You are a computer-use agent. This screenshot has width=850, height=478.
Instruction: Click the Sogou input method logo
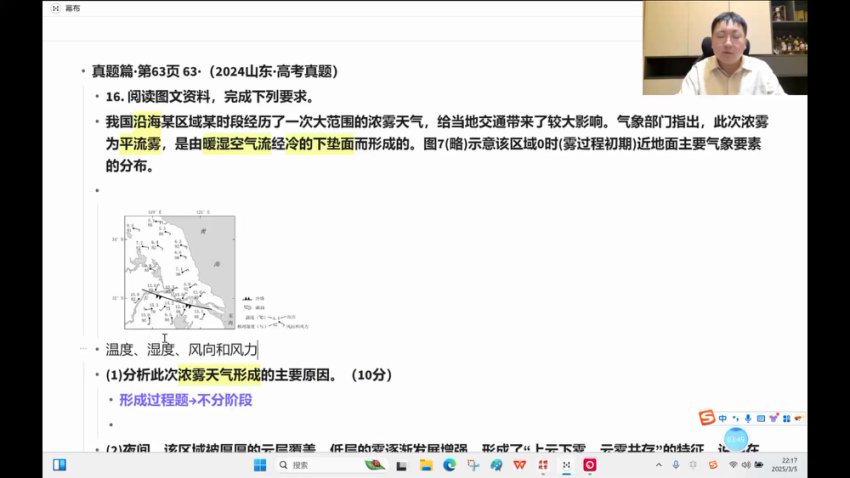(x=706, y=417)
